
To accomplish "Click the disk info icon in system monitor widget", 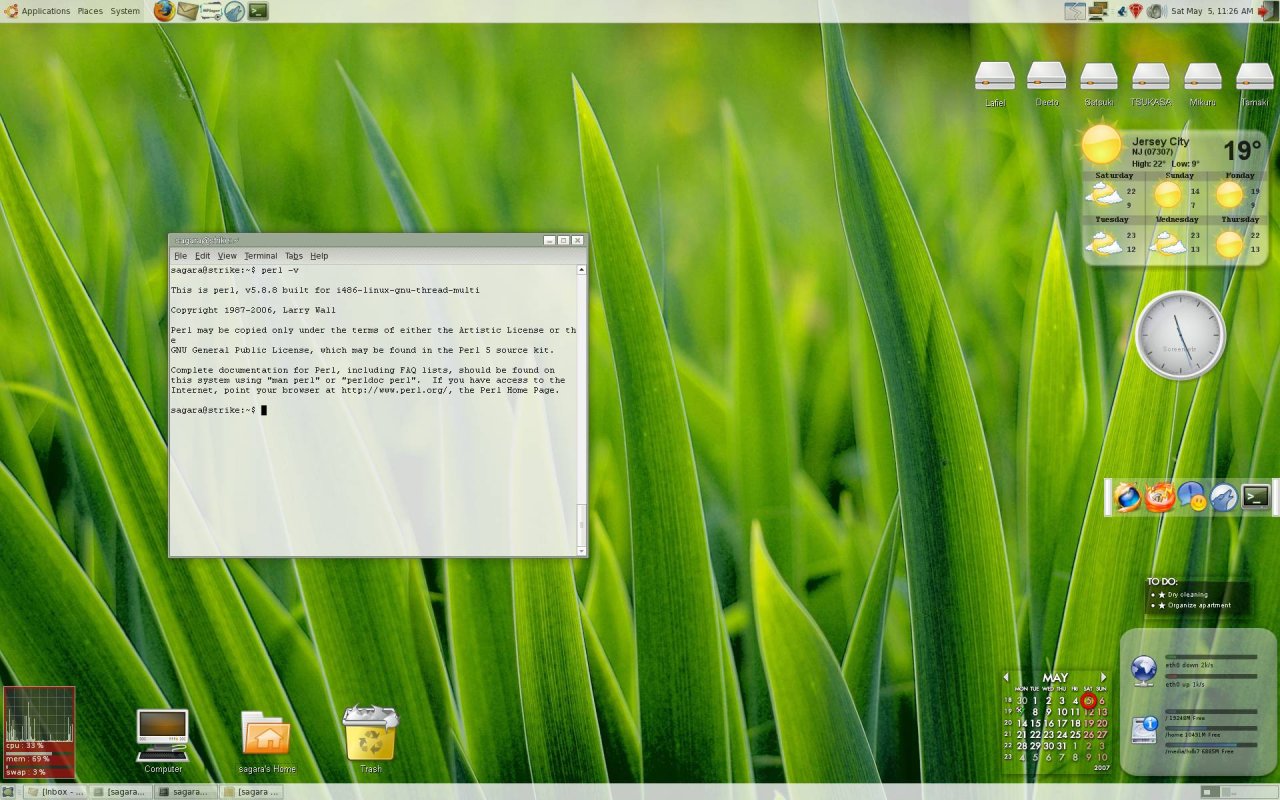I will pyautogui.click(x=1144, y=730).
